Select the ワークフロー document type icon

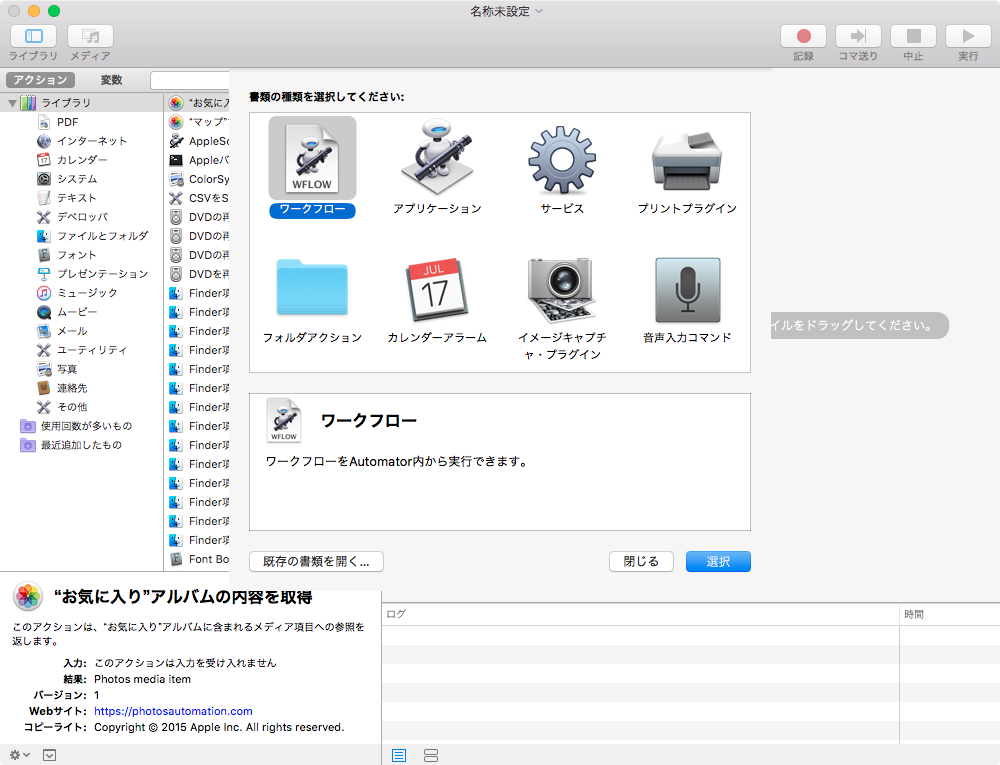(312, 159)
